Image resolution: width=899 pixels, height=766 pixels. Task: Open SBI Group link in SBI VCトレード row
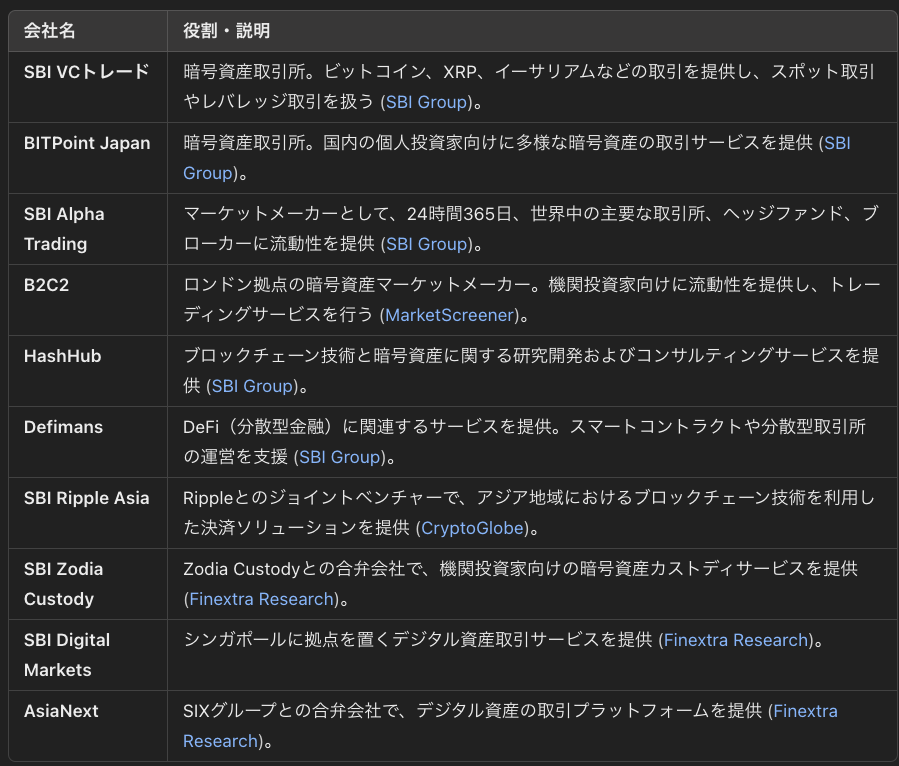point(427,102)
